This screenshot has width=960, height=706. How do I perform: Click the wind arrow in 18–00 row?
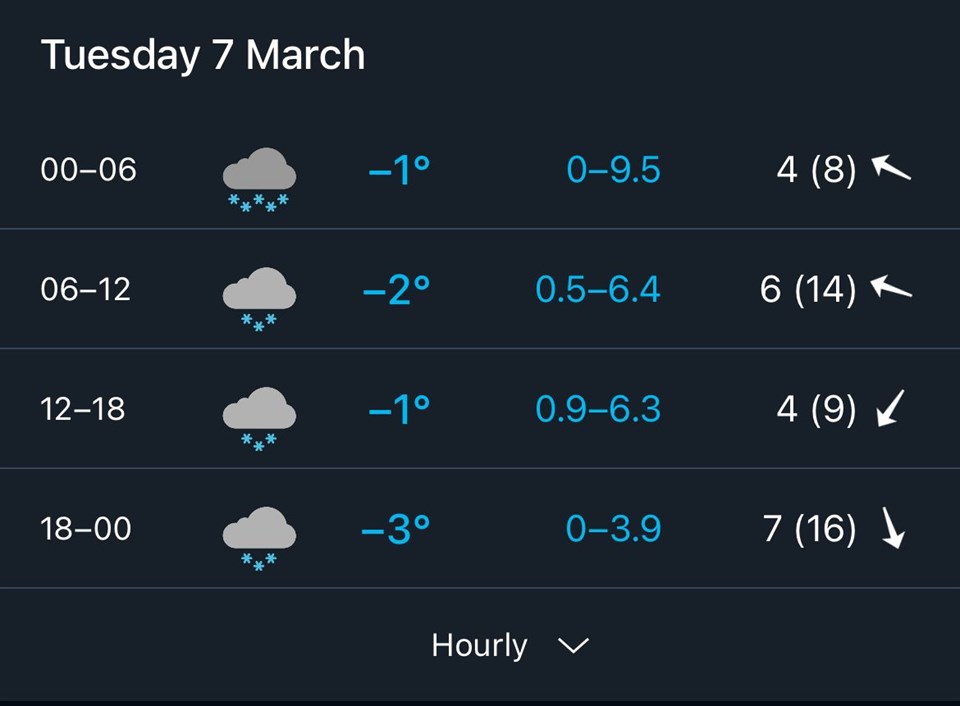[x=892, y=528]
